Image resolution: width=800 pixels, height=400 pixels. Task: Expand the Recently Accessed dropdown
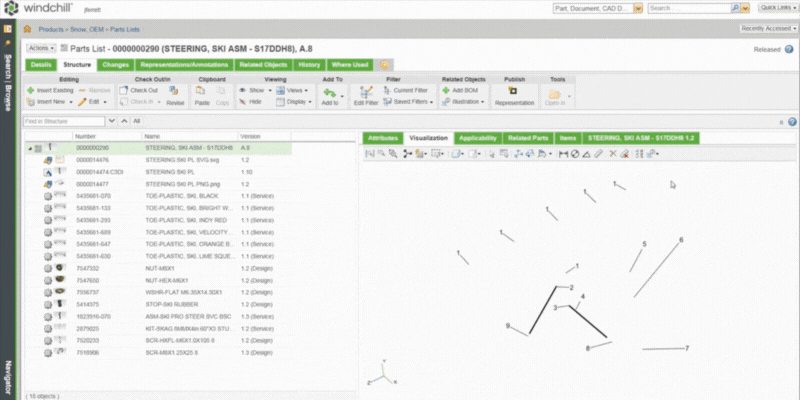click(x=765, y=29)
